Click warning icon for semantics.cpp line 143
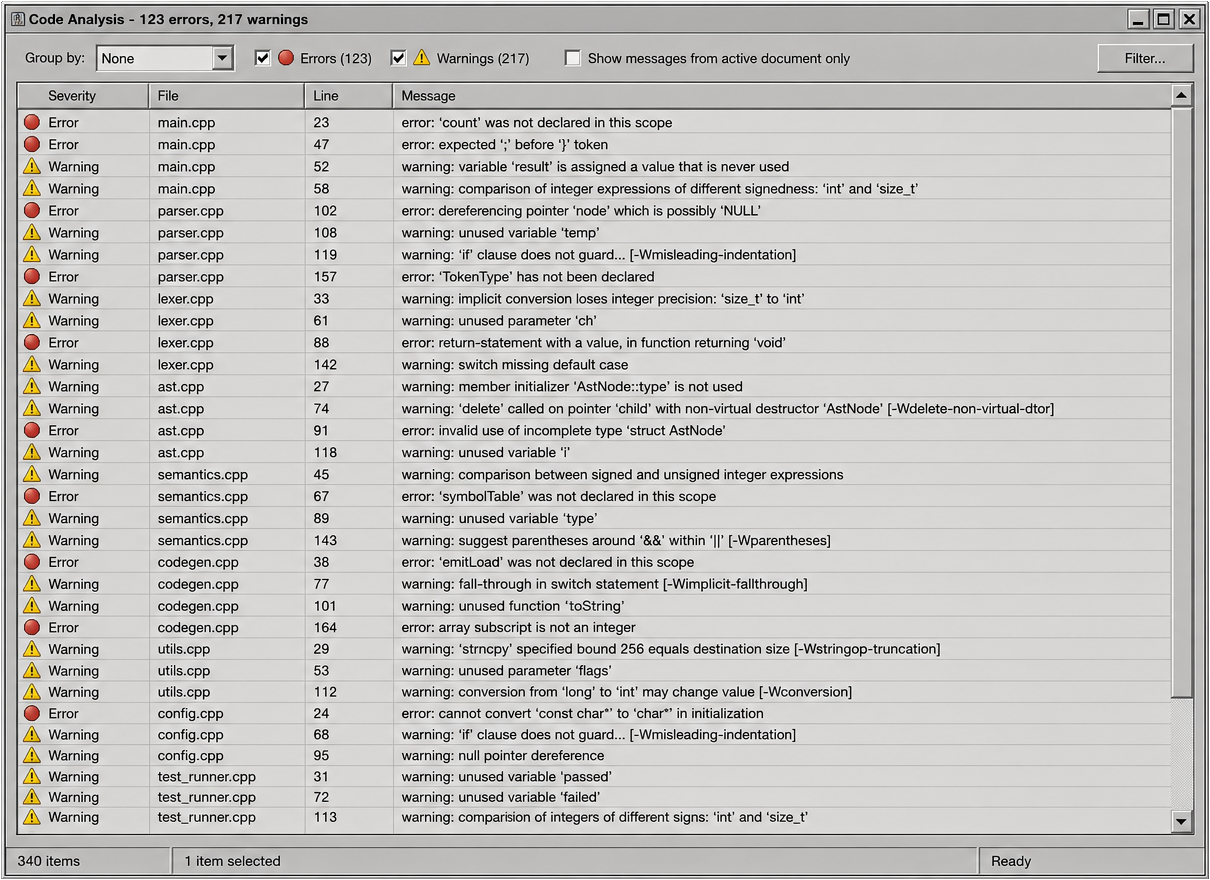Image resolution: width=1210 pixels, height=880 pixels. click(x=32, y=541)
